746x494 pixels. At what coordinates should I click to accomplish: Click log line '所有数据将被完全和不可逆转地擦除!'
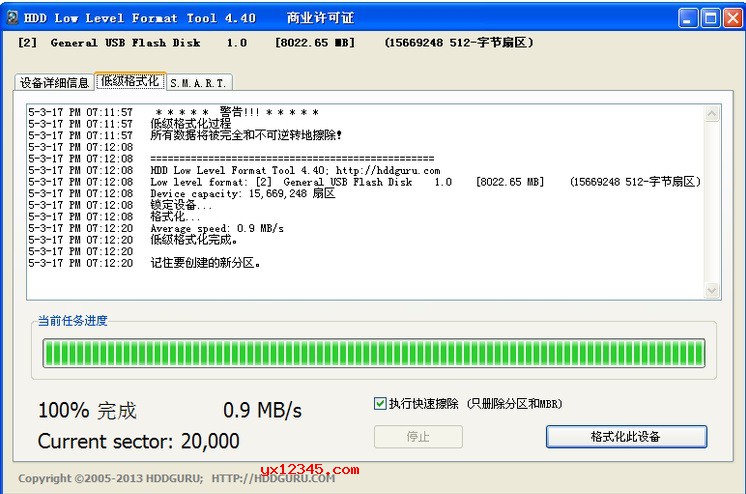[246, 135]
